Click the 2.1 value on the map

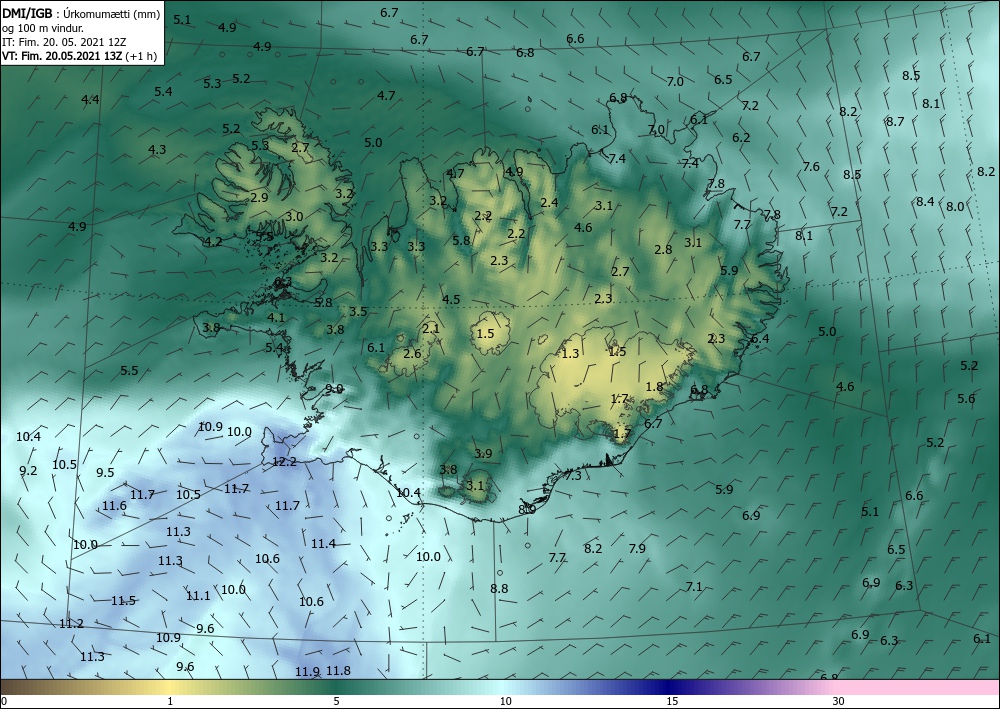pos(430,328)
